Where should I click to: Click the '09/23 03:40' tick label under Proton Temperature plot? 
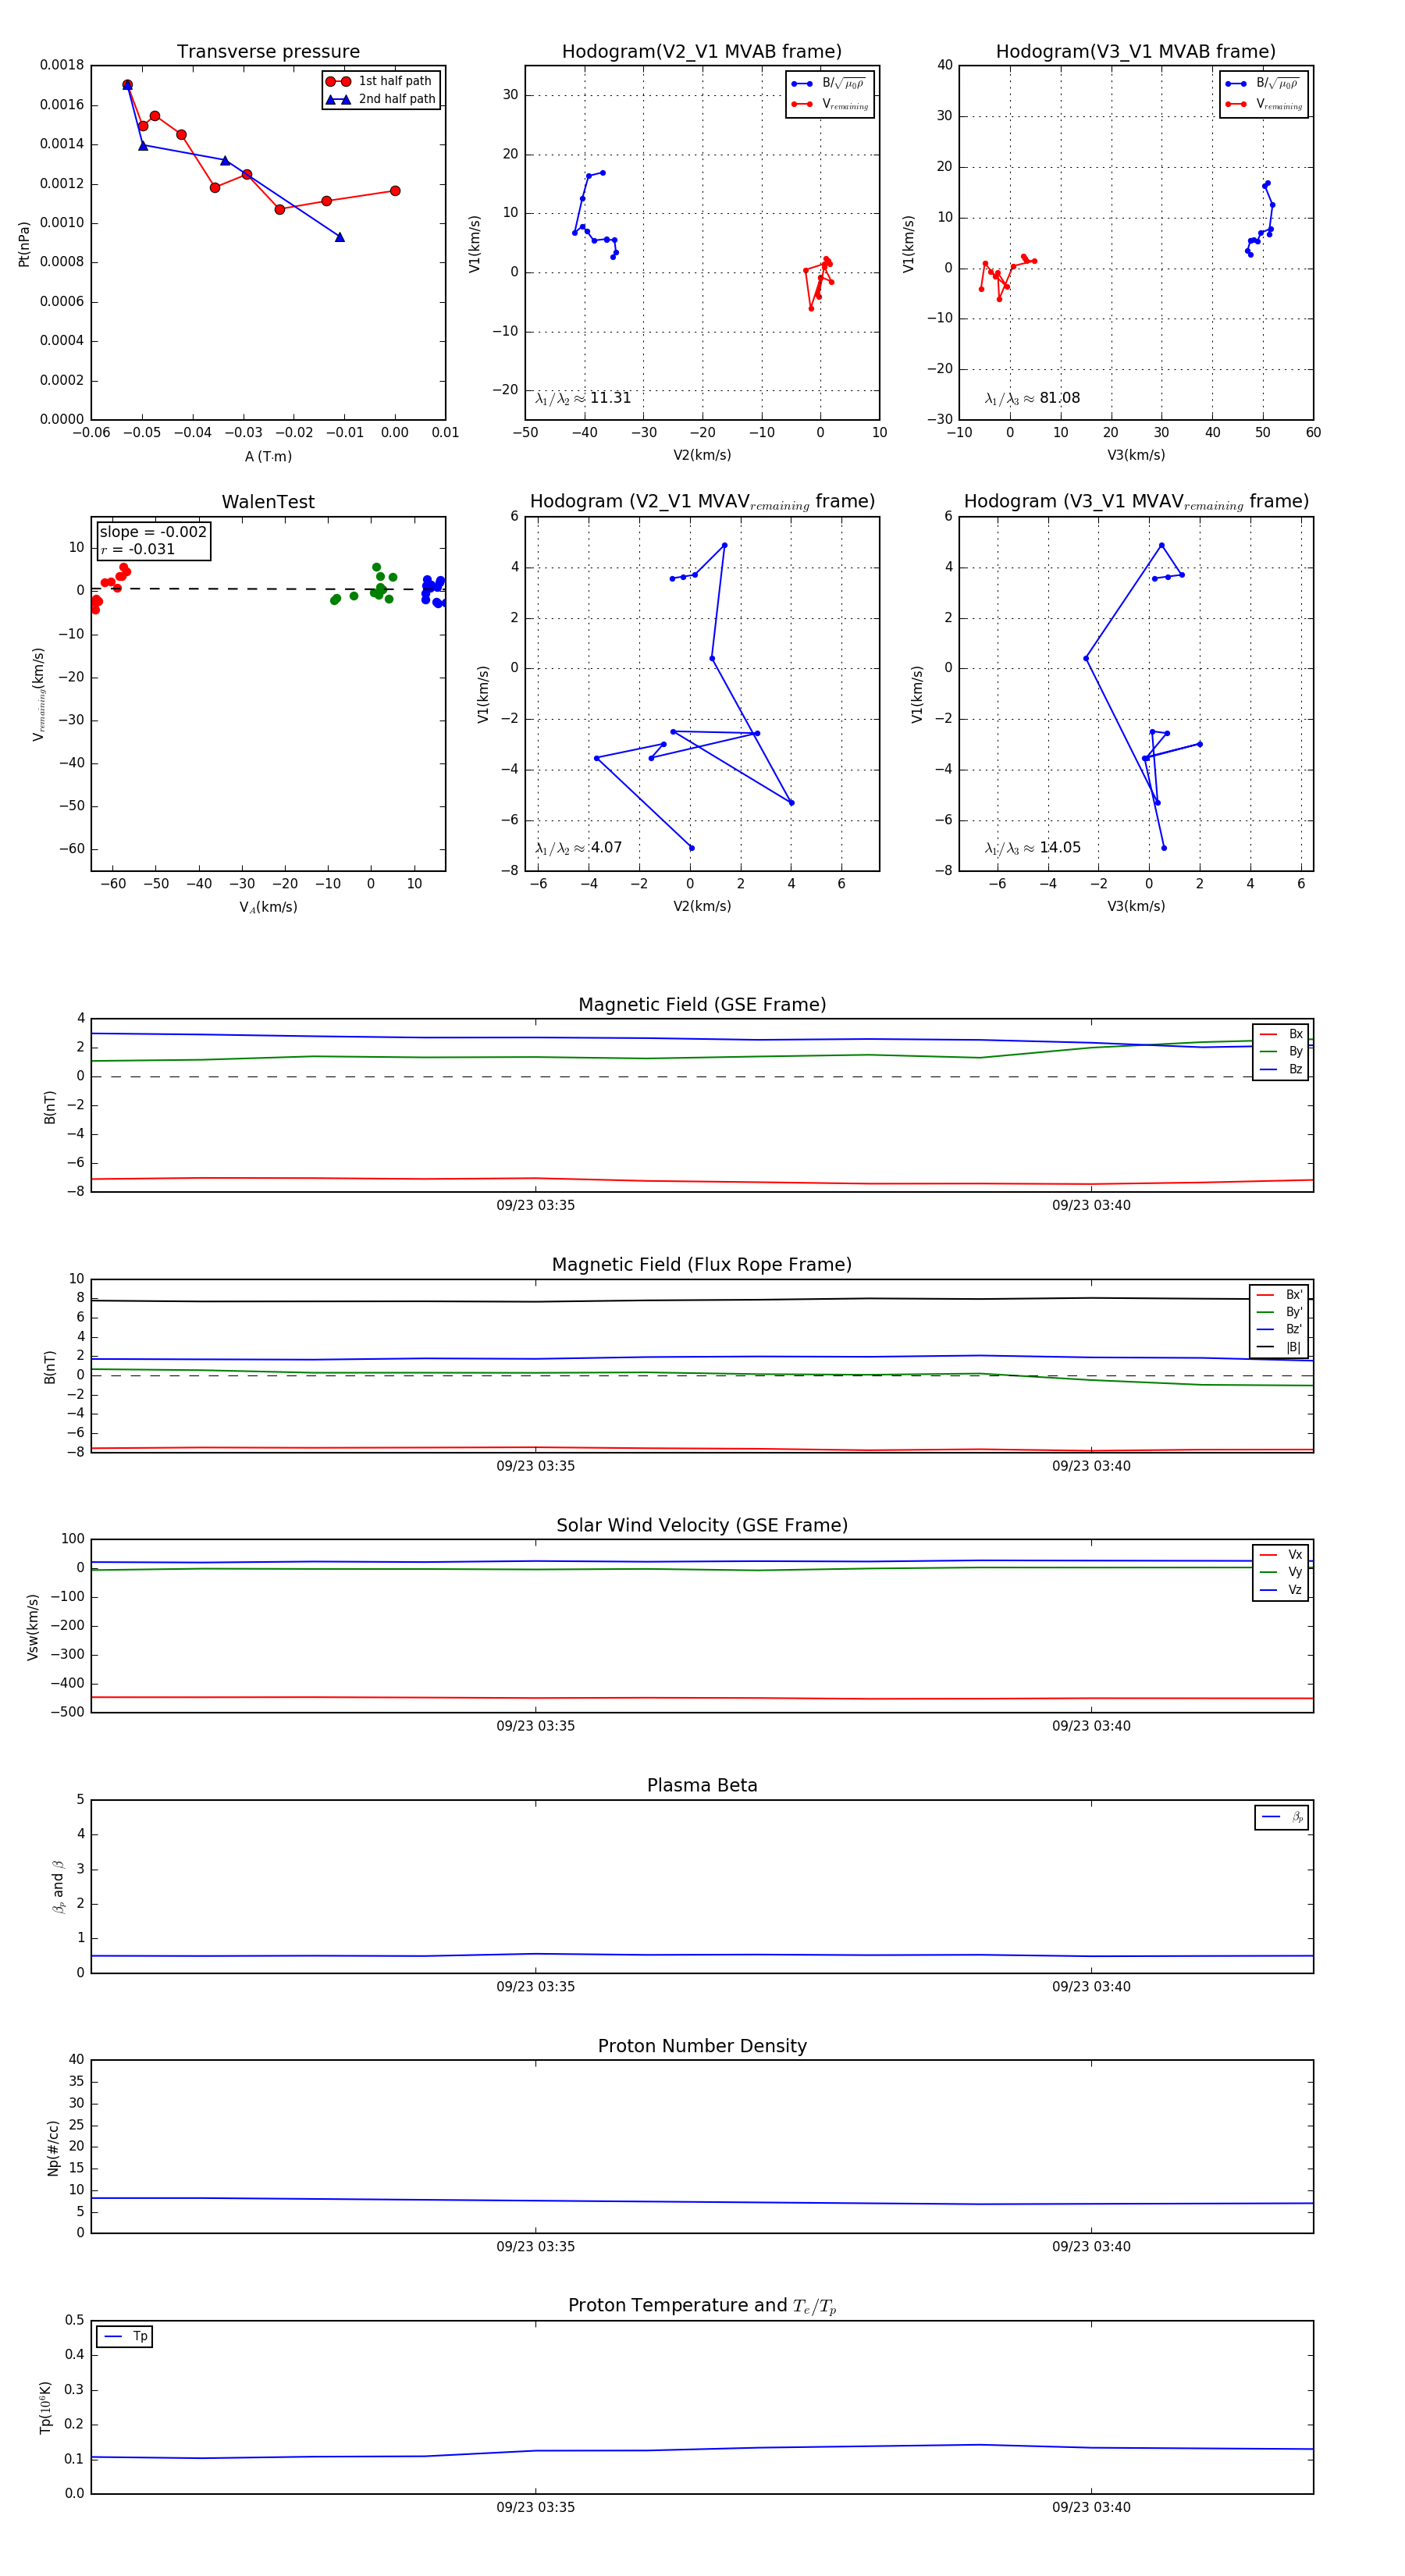(x=1091, y=2507)
